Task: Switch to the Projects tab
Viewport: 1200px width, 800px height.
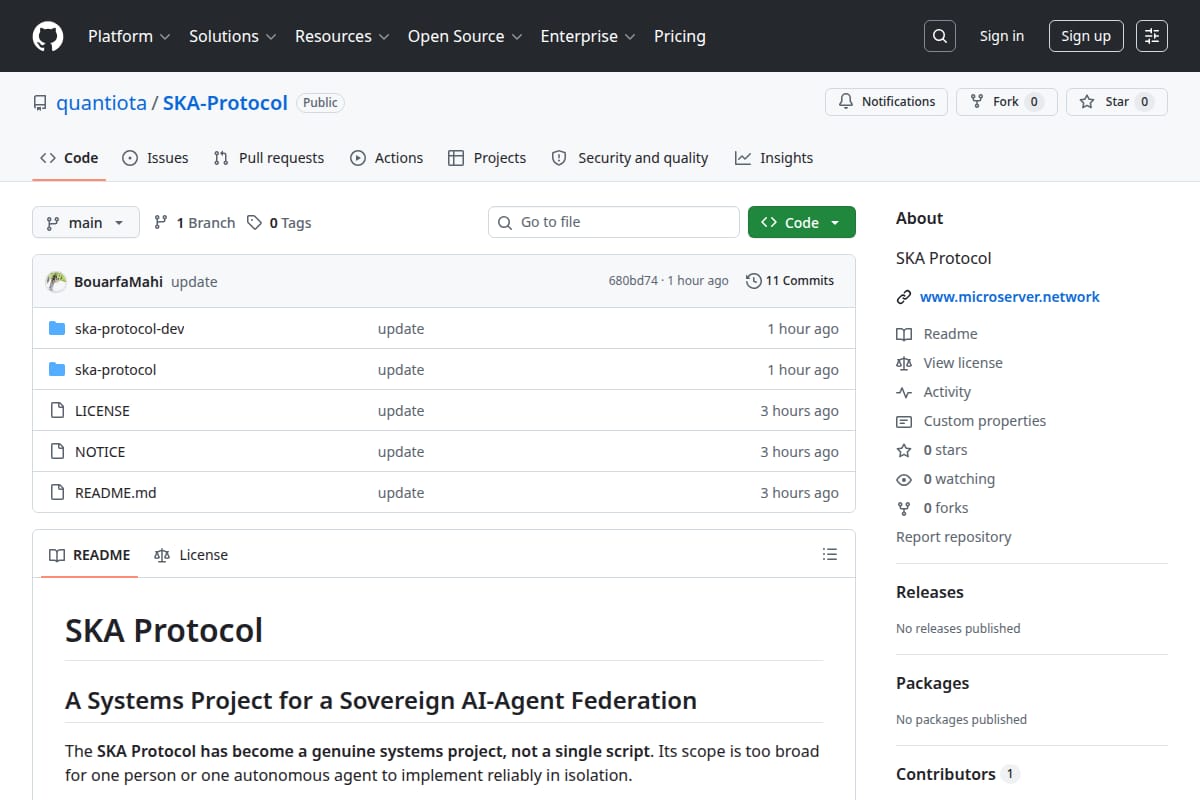Action: click(487, 158)
